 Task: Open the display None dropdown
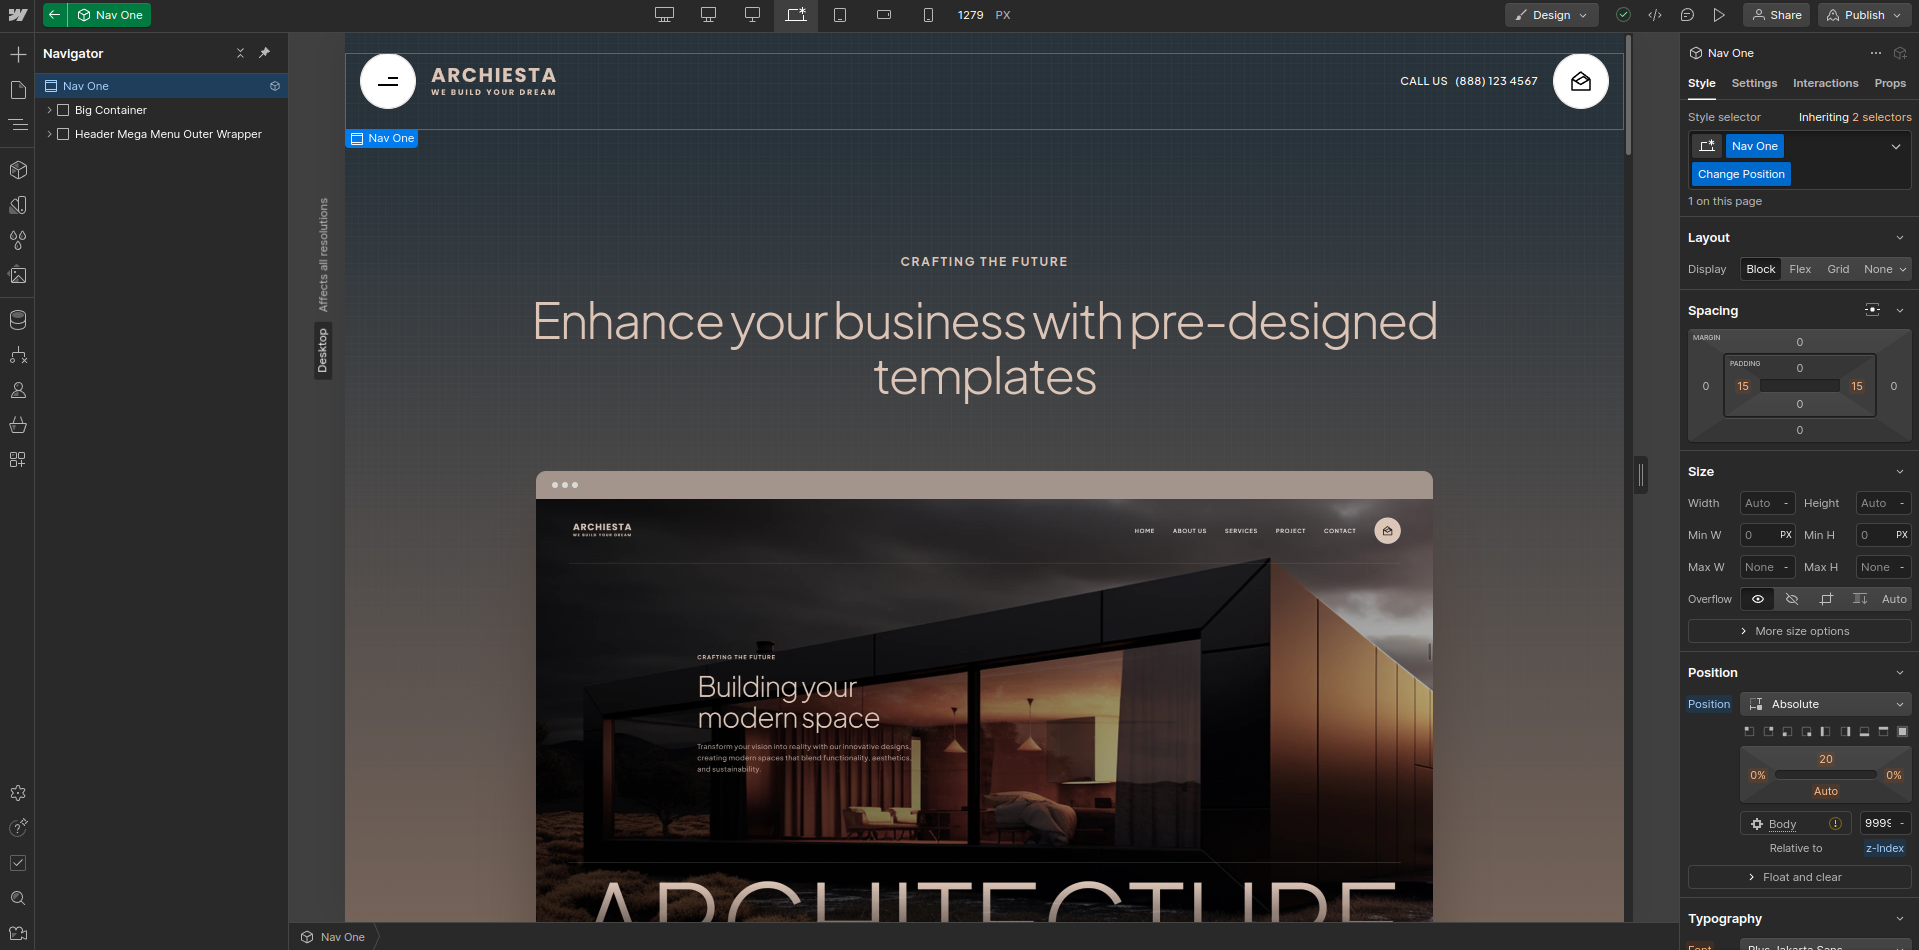tap(1885, 269)
